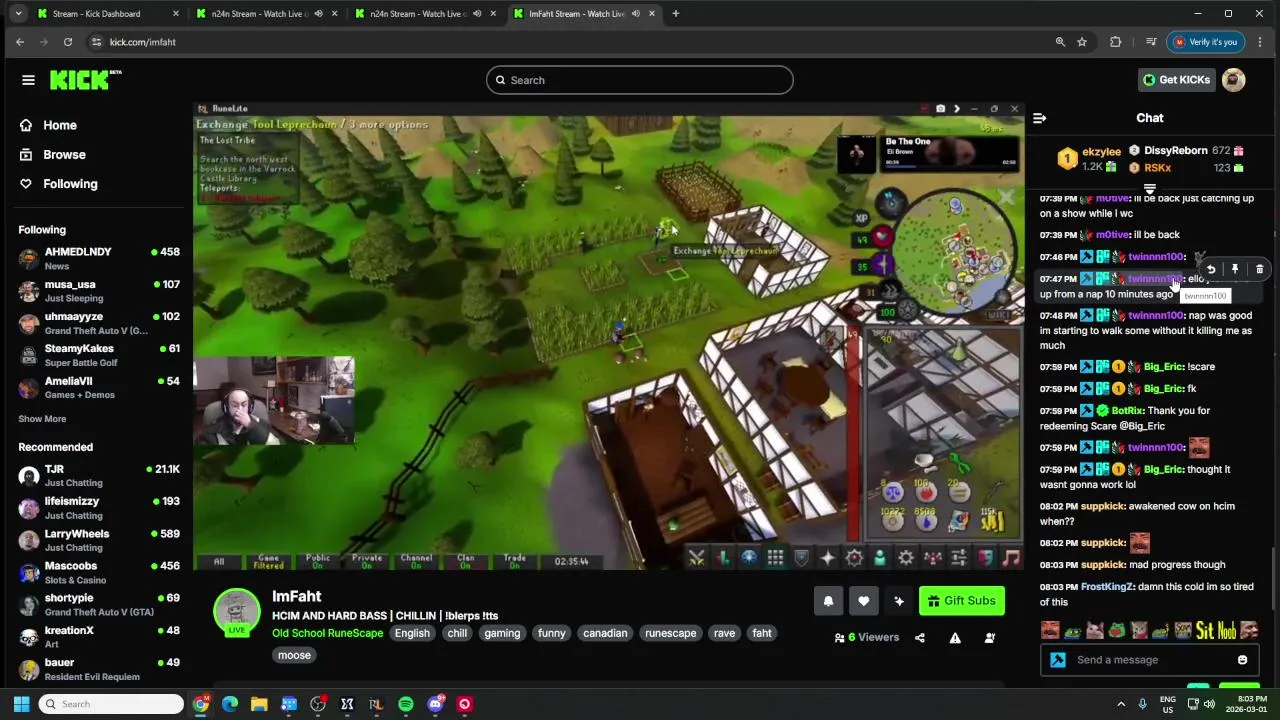This screenshot has width=1280, height=720.
Task: Open browser tab search dropdown
Action: 18,14
